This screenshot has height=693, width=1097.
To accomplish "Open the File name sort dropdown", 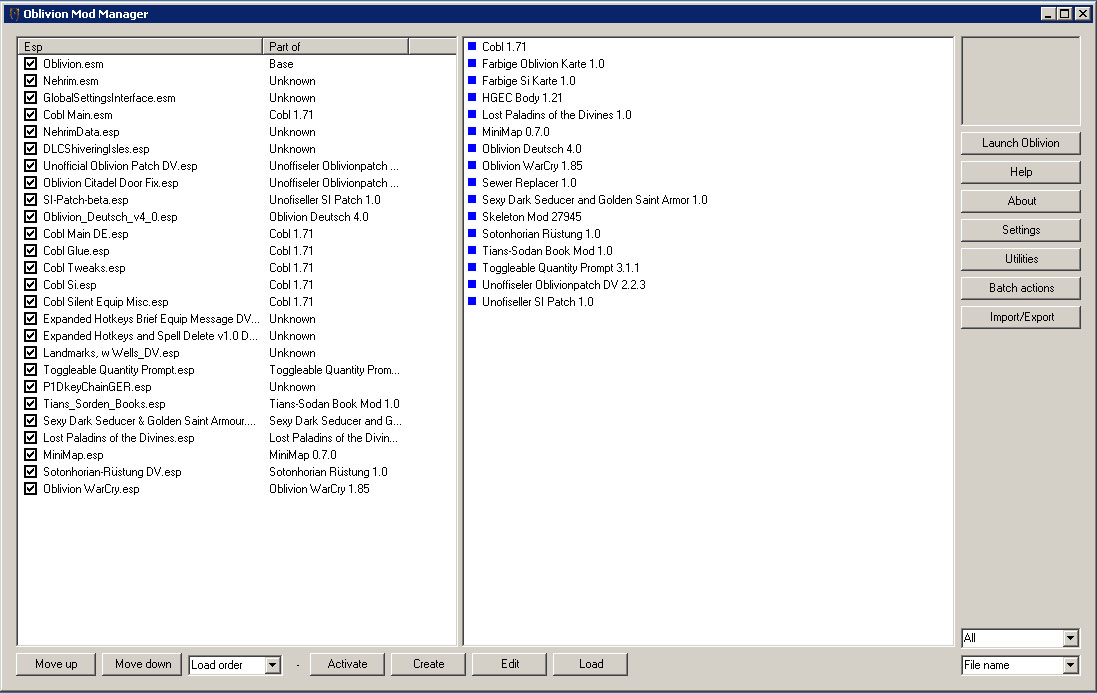I will click(x=1071, y=665).
